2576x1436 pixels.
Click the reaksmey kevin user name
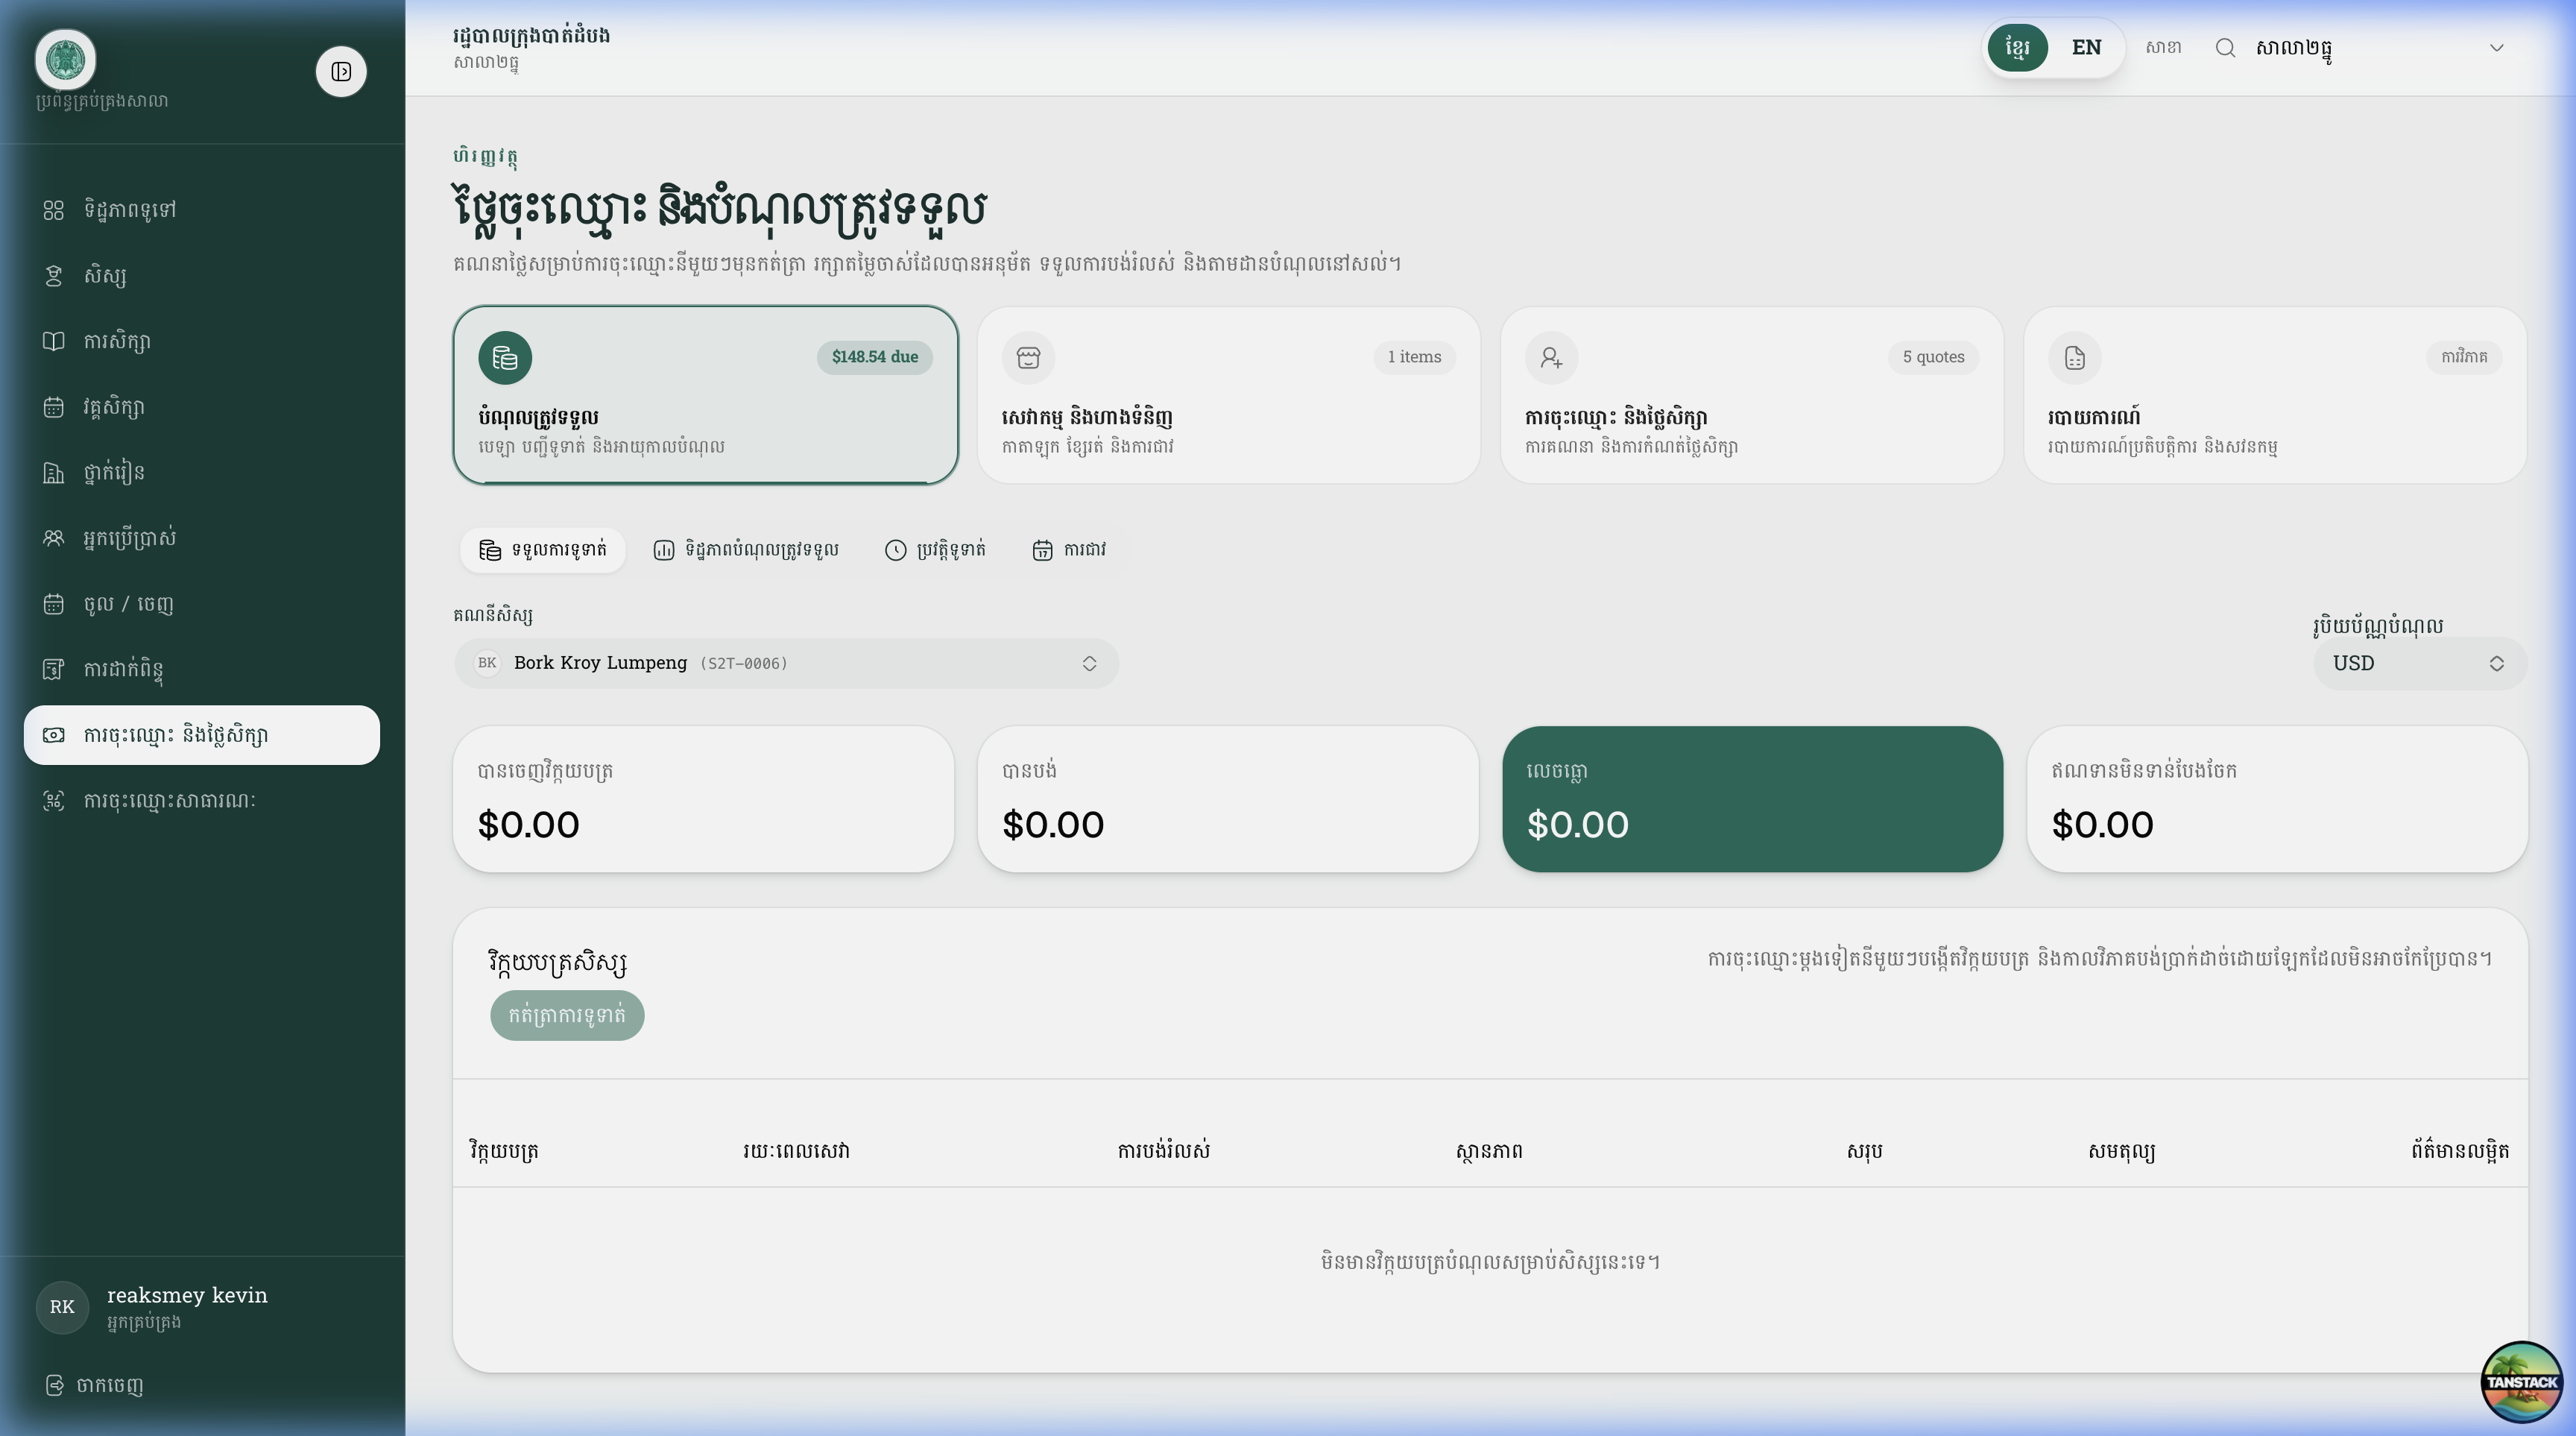(187, 1295)
